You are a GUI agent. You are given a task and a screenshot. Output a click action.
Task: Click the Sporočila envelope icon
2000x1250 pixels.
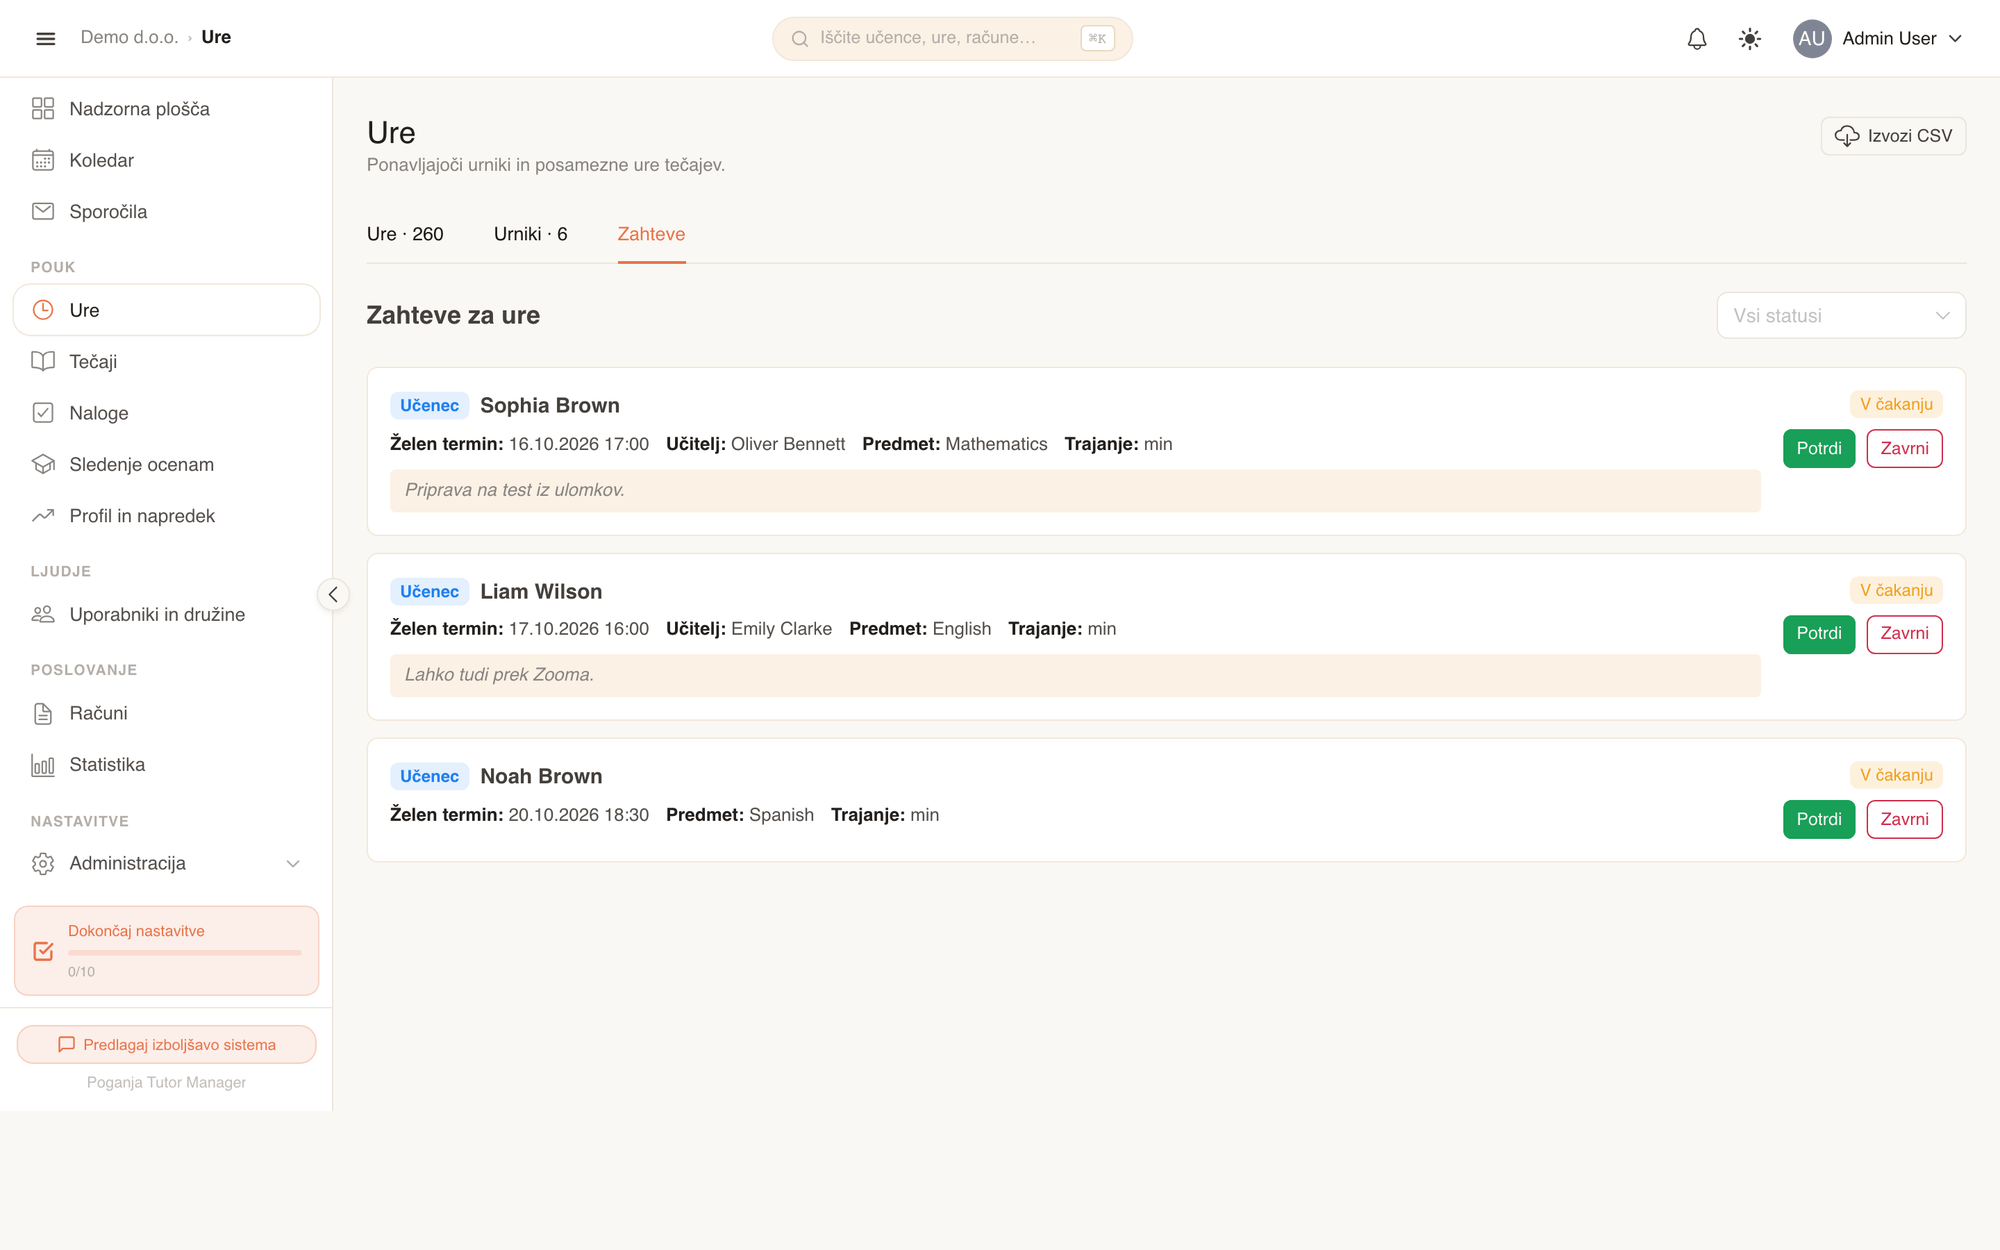click(43, 211)
